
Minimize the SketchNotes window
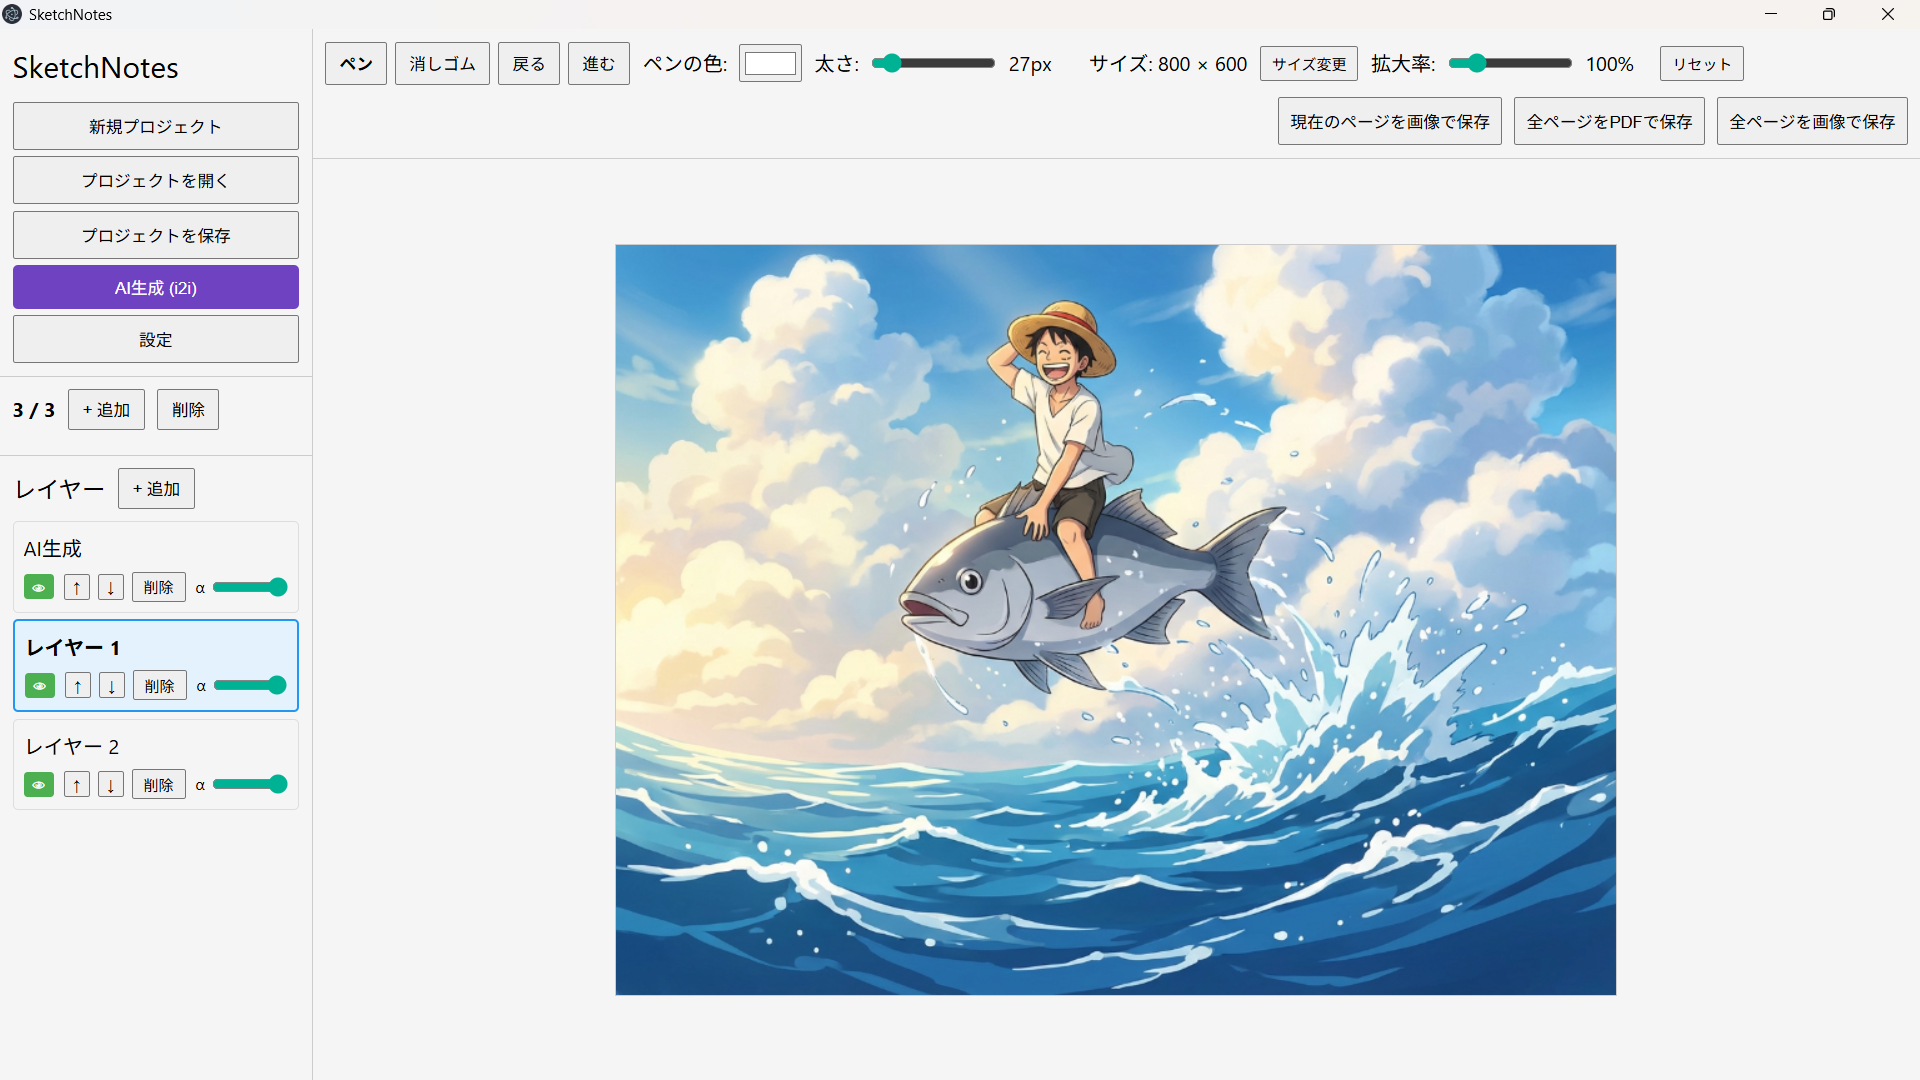[1771, 14]
